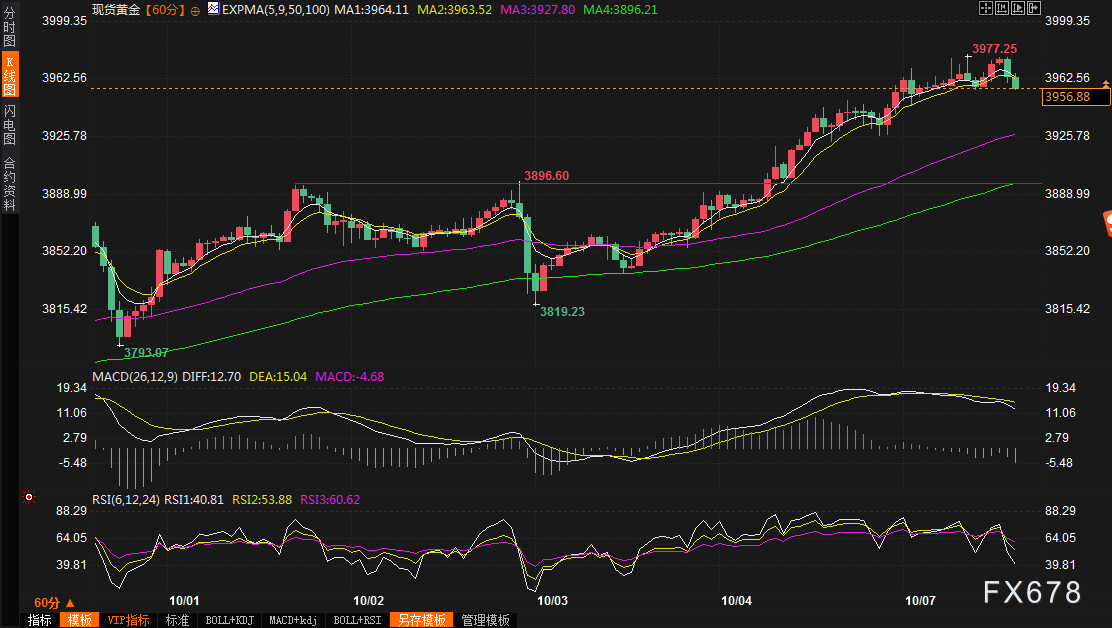This screenshot has width=1112, height=628.
Task: Expand the 60分 timeframe selector at bottom left
Action: coord(54,603)
